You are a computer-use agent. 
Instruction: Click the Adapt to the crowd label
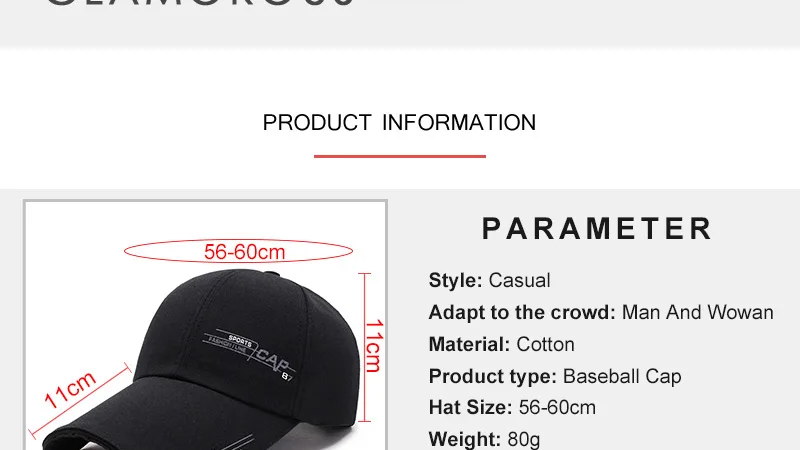click(522, 312)
